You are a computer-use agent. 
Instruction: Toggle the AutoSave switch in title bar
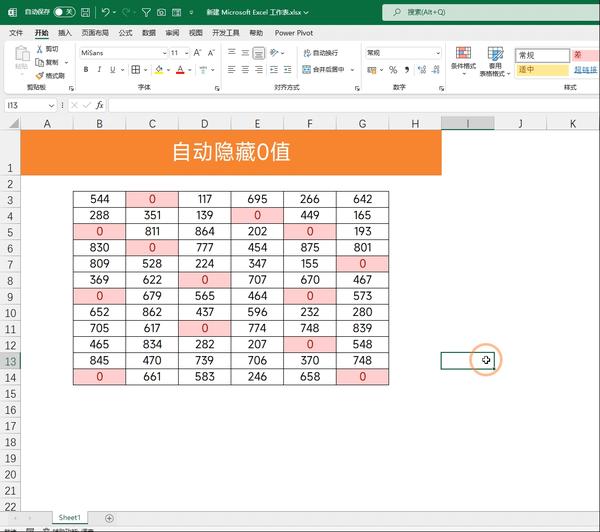point(64,12)
